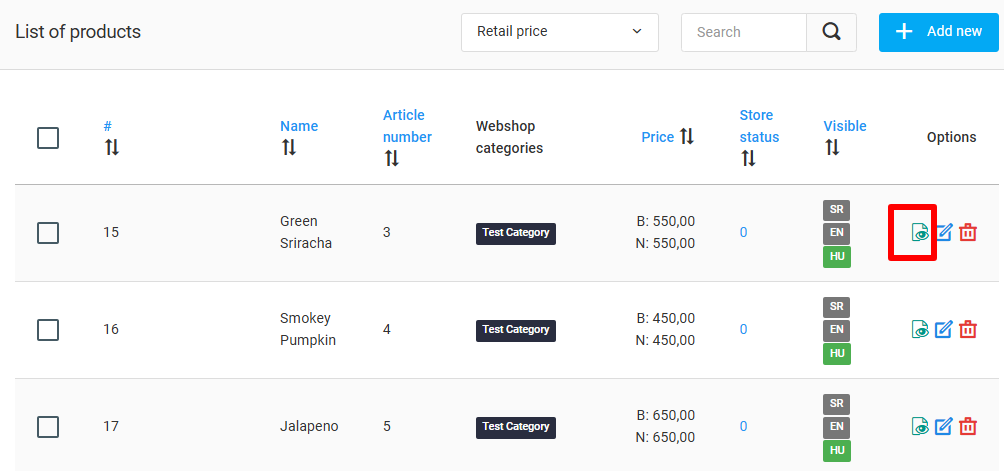Click the magnifier search icon button

click(831, 32)
